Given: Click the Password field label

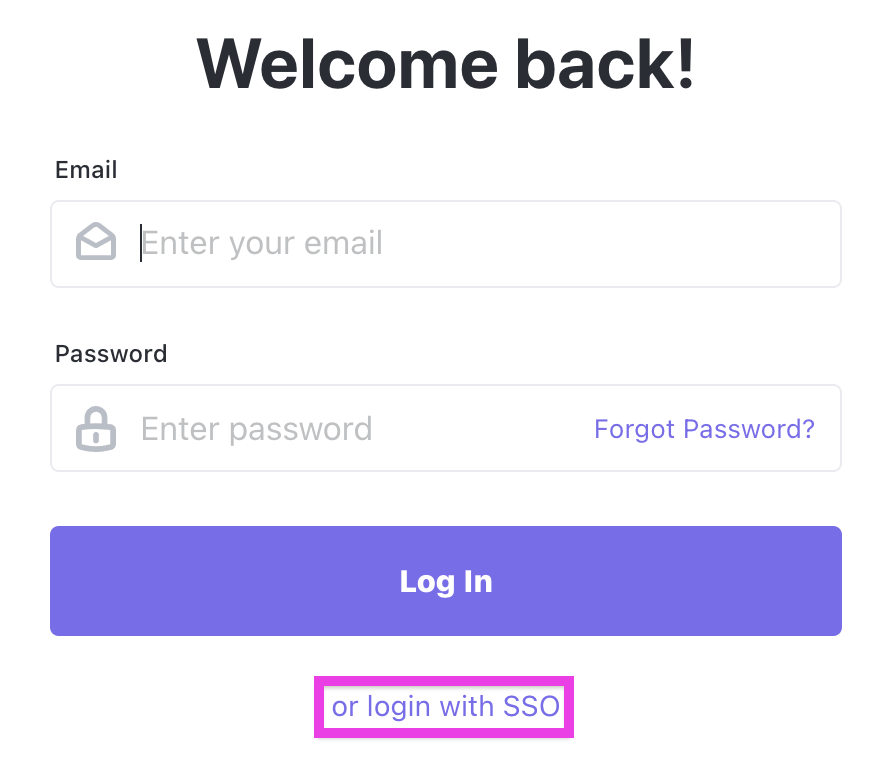Looking at the screenshot, I should [111, 353].
